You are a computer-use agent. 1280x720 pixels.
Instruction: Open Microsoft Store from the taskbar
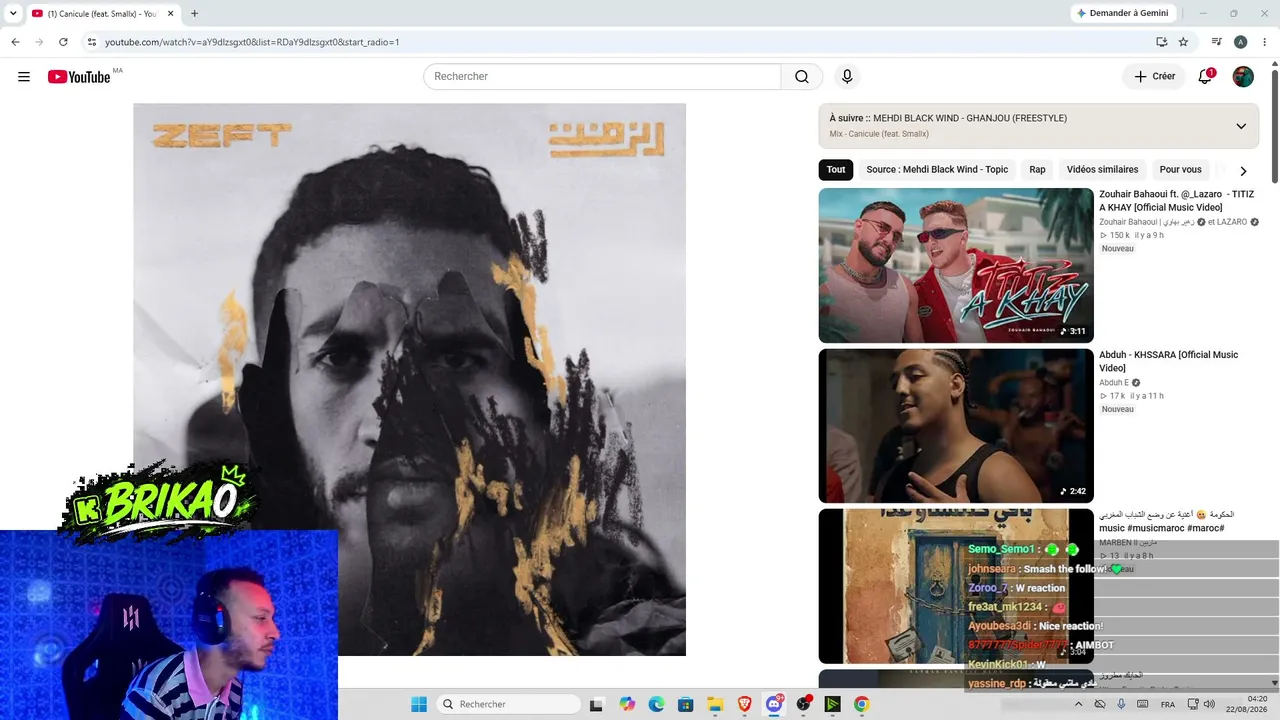point(685,704)
